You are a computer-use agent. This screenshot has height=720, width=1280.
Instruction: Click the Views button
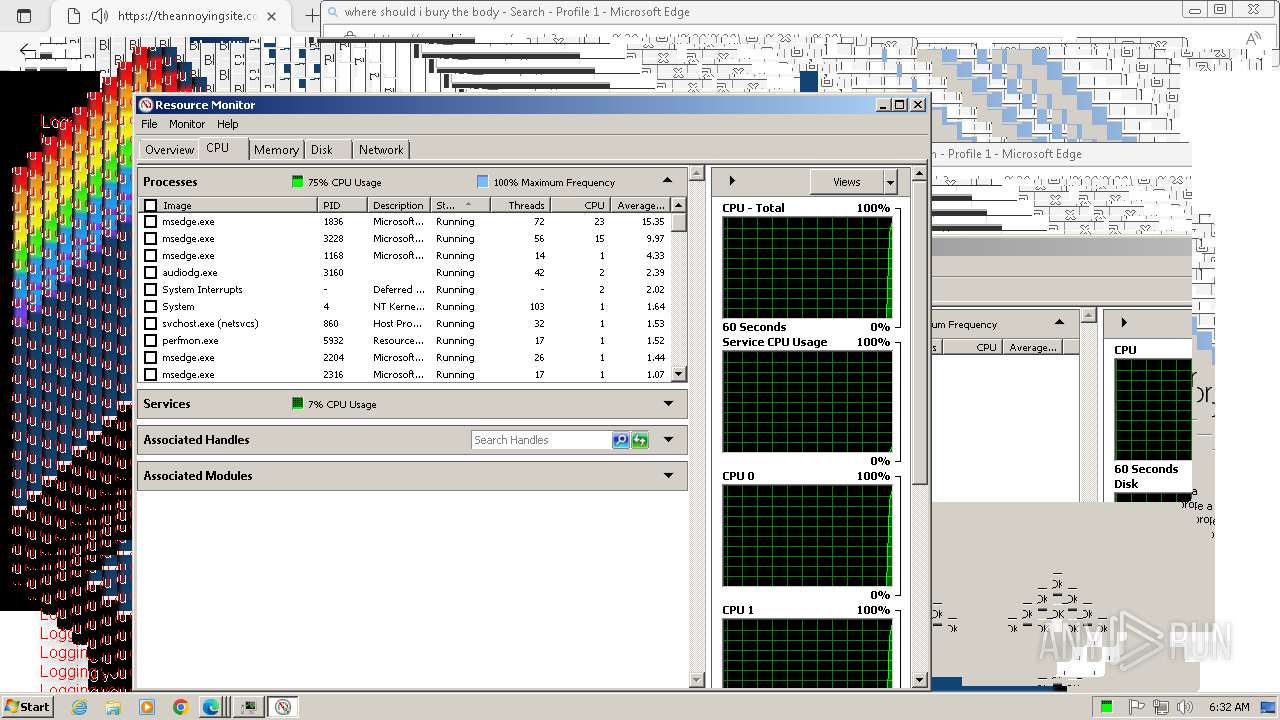click(x=846, y=182)
